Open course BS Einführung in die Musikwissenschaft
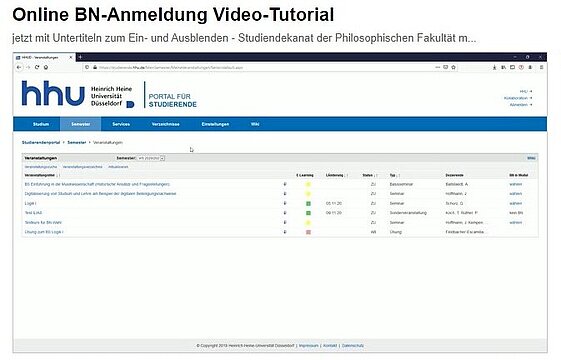Image resolution: width=561 pixels, height=360 pixels. tap(97, 184)
